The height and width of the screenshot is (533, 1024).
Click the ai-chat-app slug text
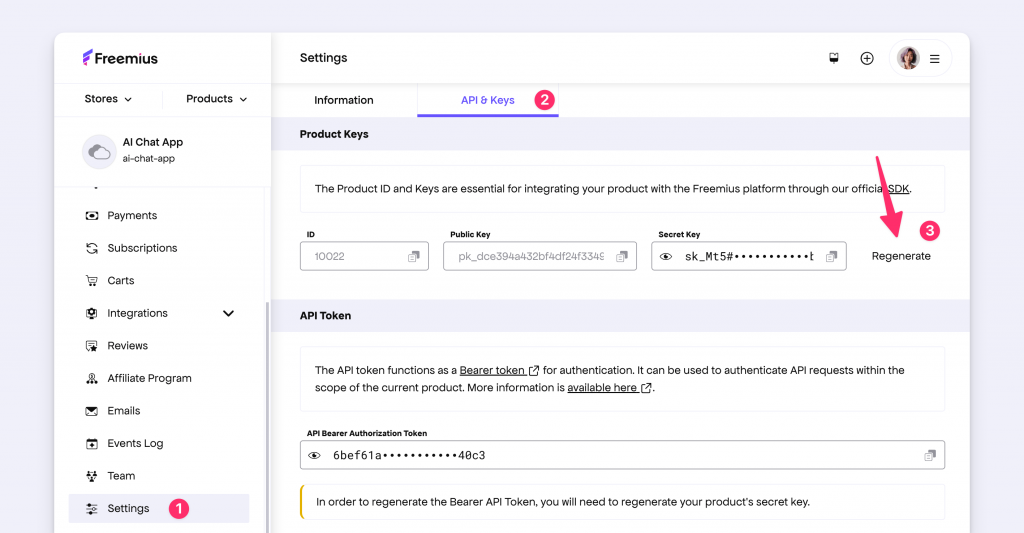[x=149, y=159]
